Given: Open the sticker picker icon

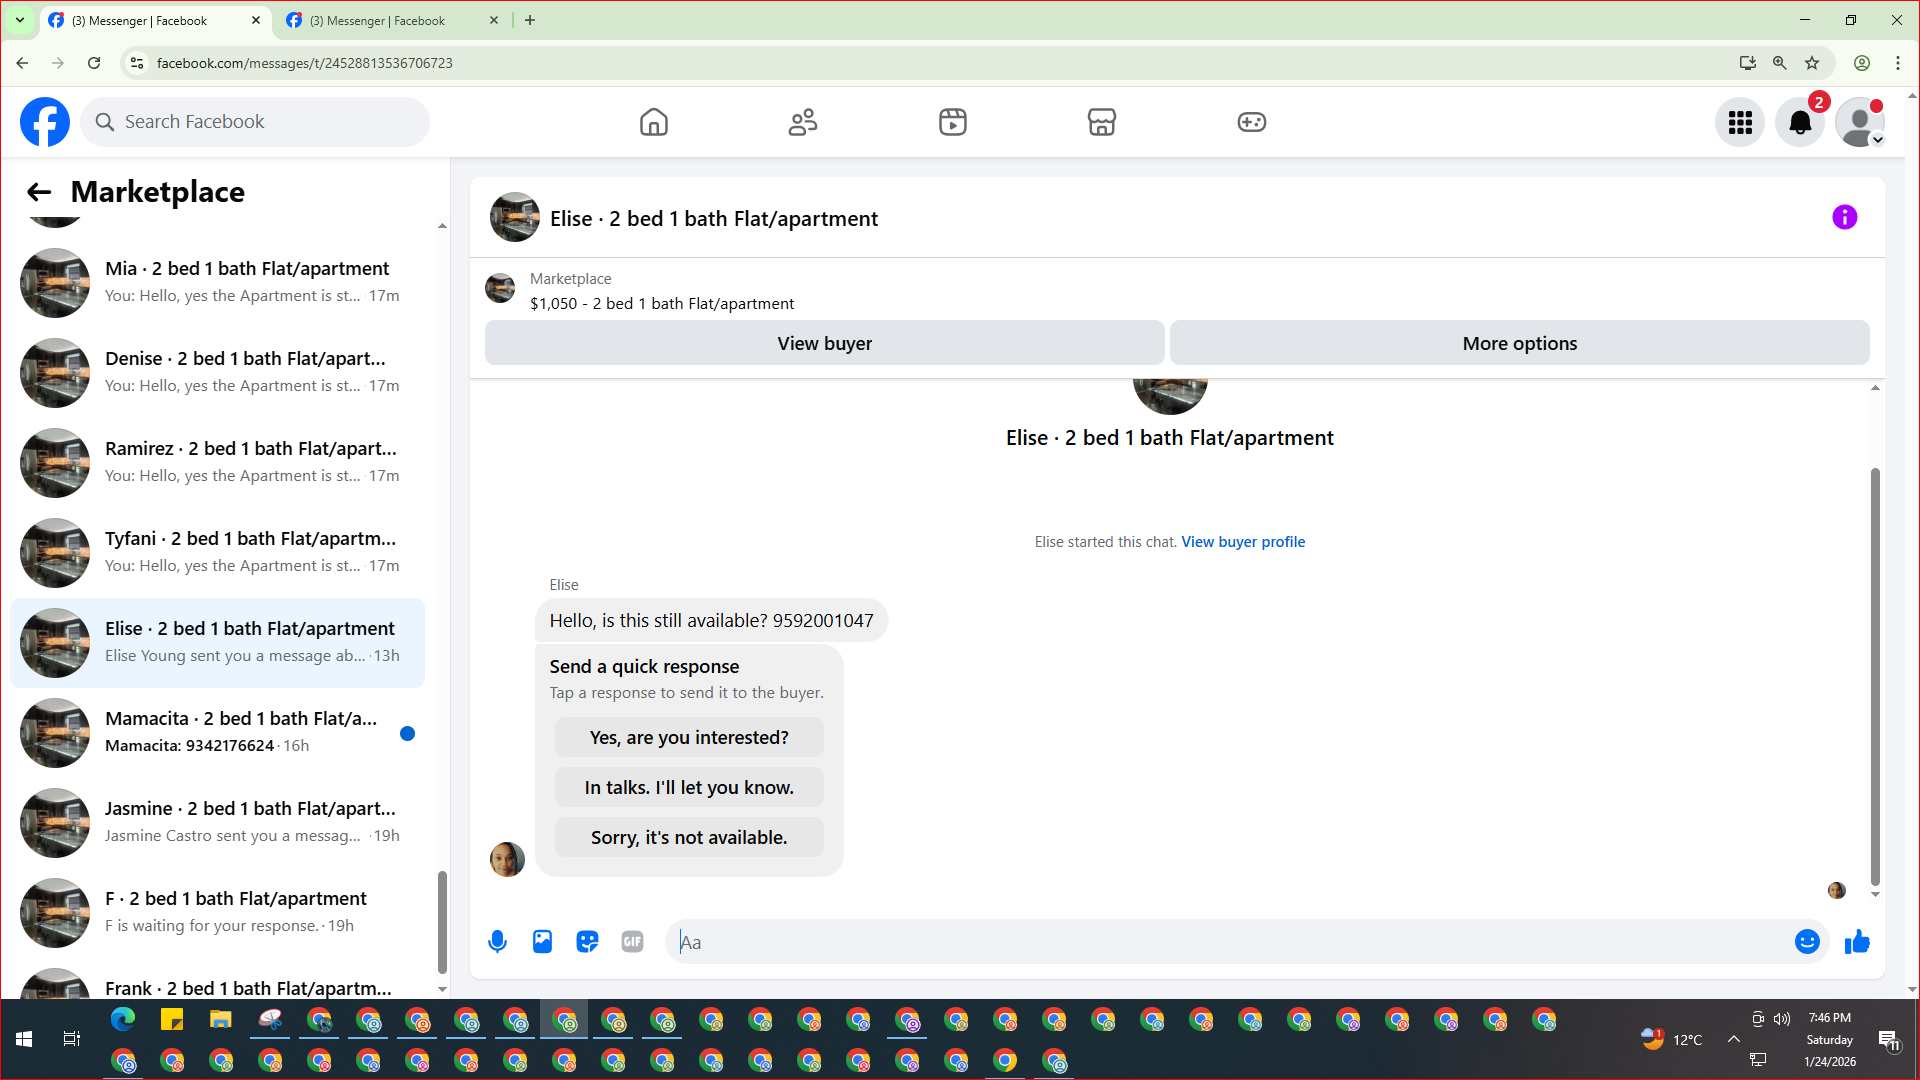Looking at the screenshot, I should (x=587, y=942).
